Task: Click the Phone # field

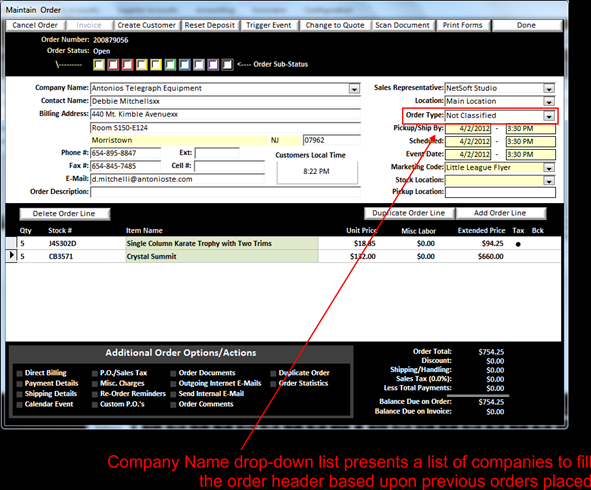Action: coord(126,153)
